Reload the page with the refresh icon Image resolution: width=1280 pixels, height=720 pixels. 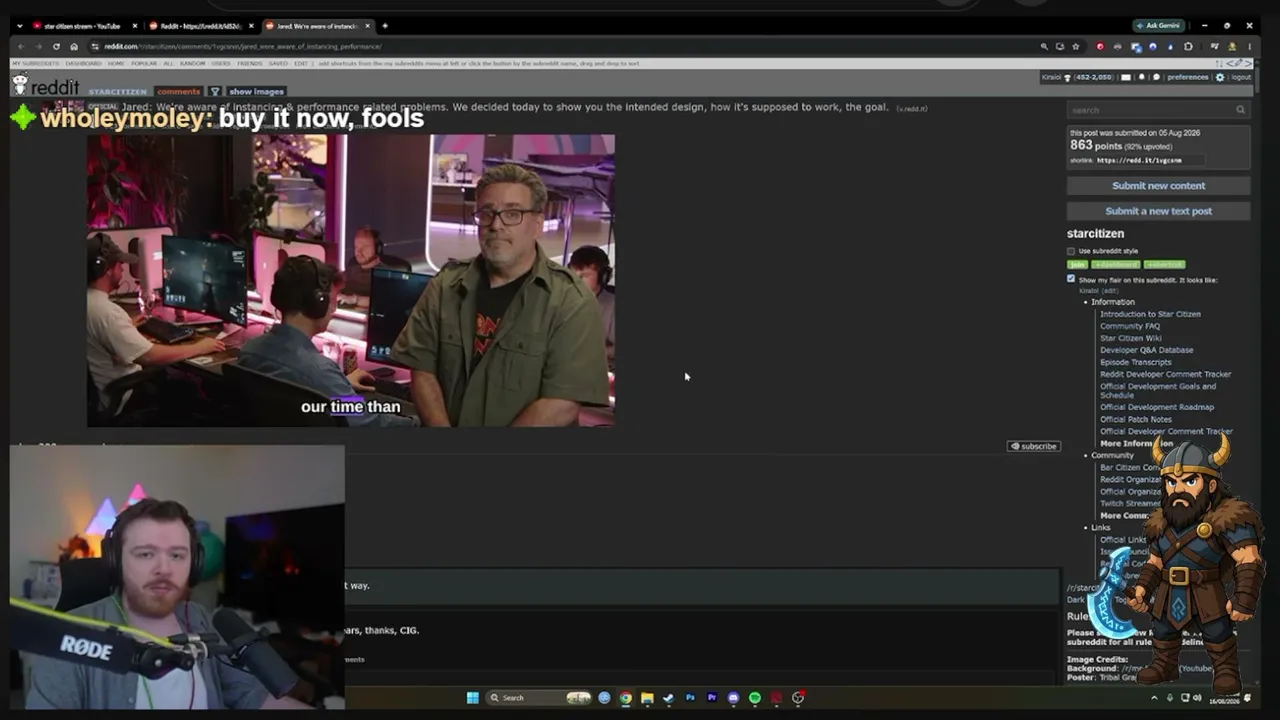click(56, 46)
